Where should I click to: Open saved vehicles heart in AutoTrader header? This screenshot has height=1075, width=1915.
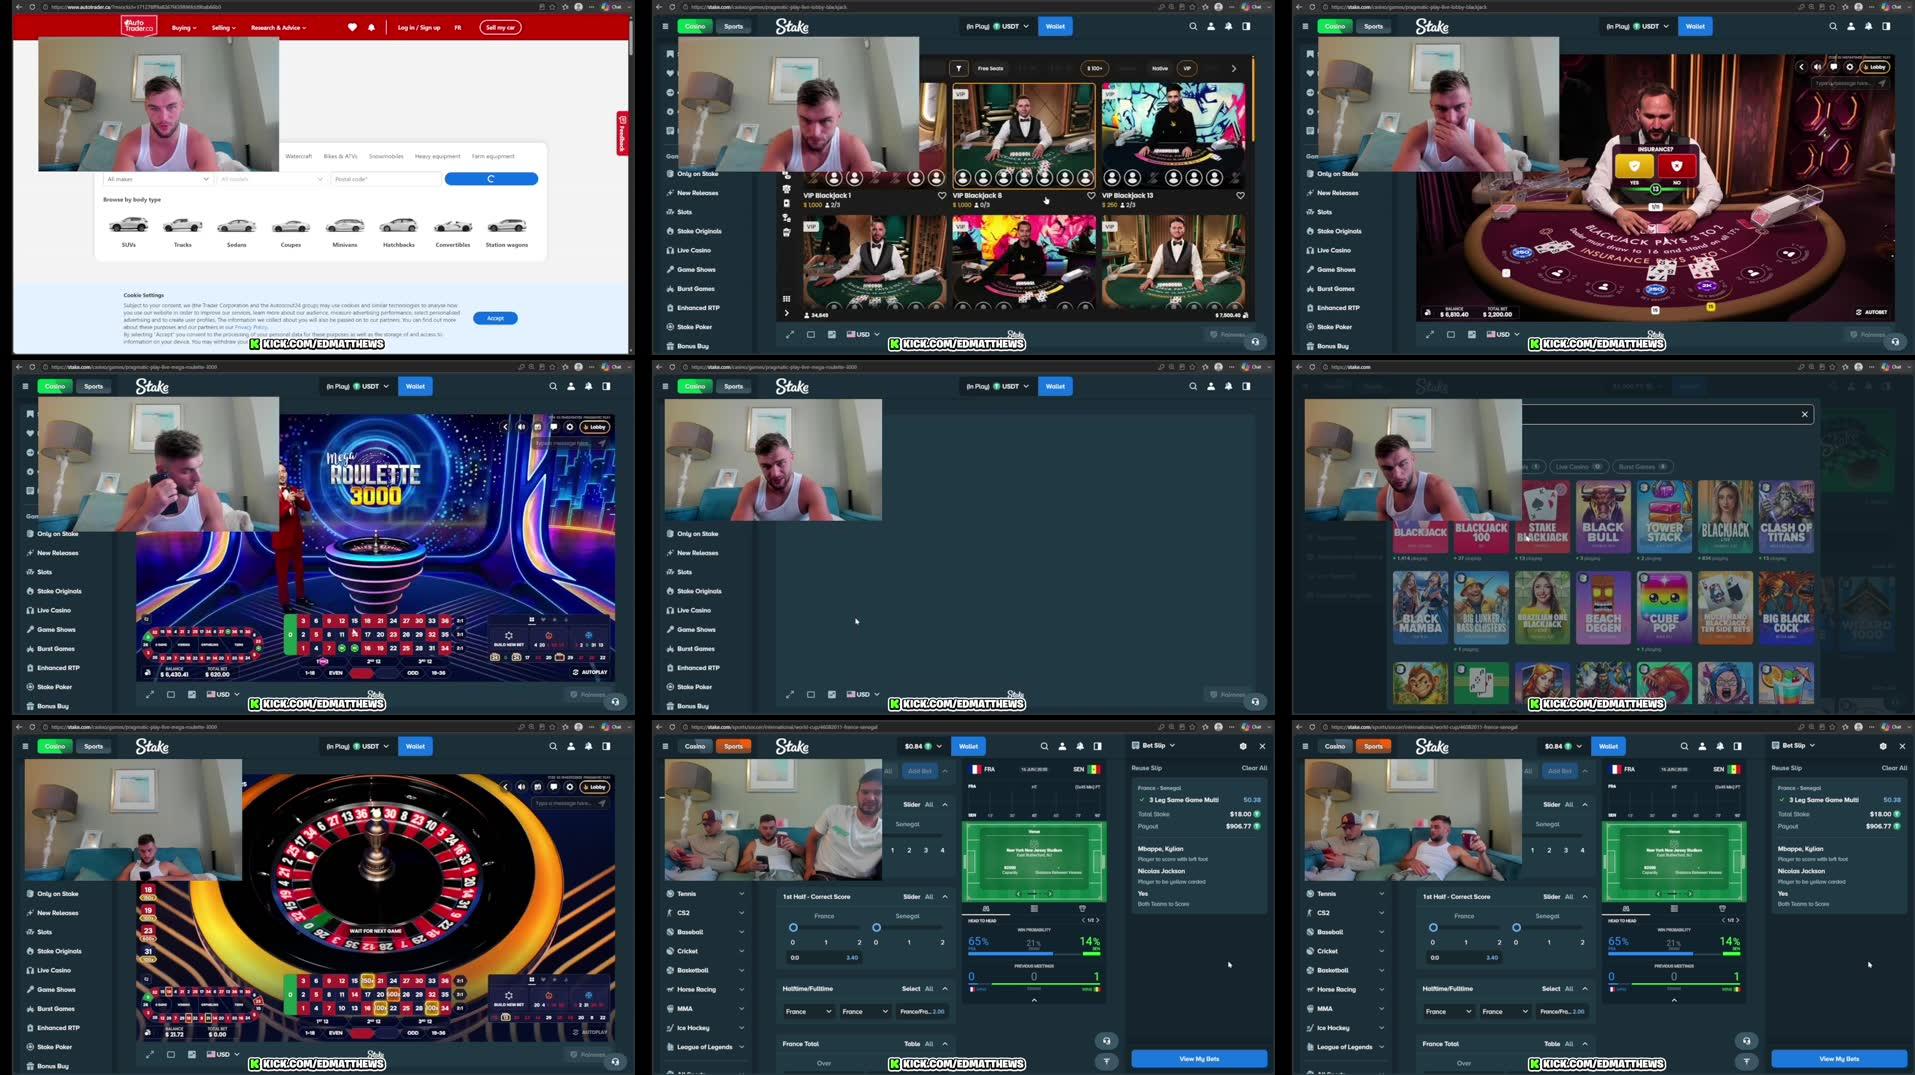pos(352,27)
